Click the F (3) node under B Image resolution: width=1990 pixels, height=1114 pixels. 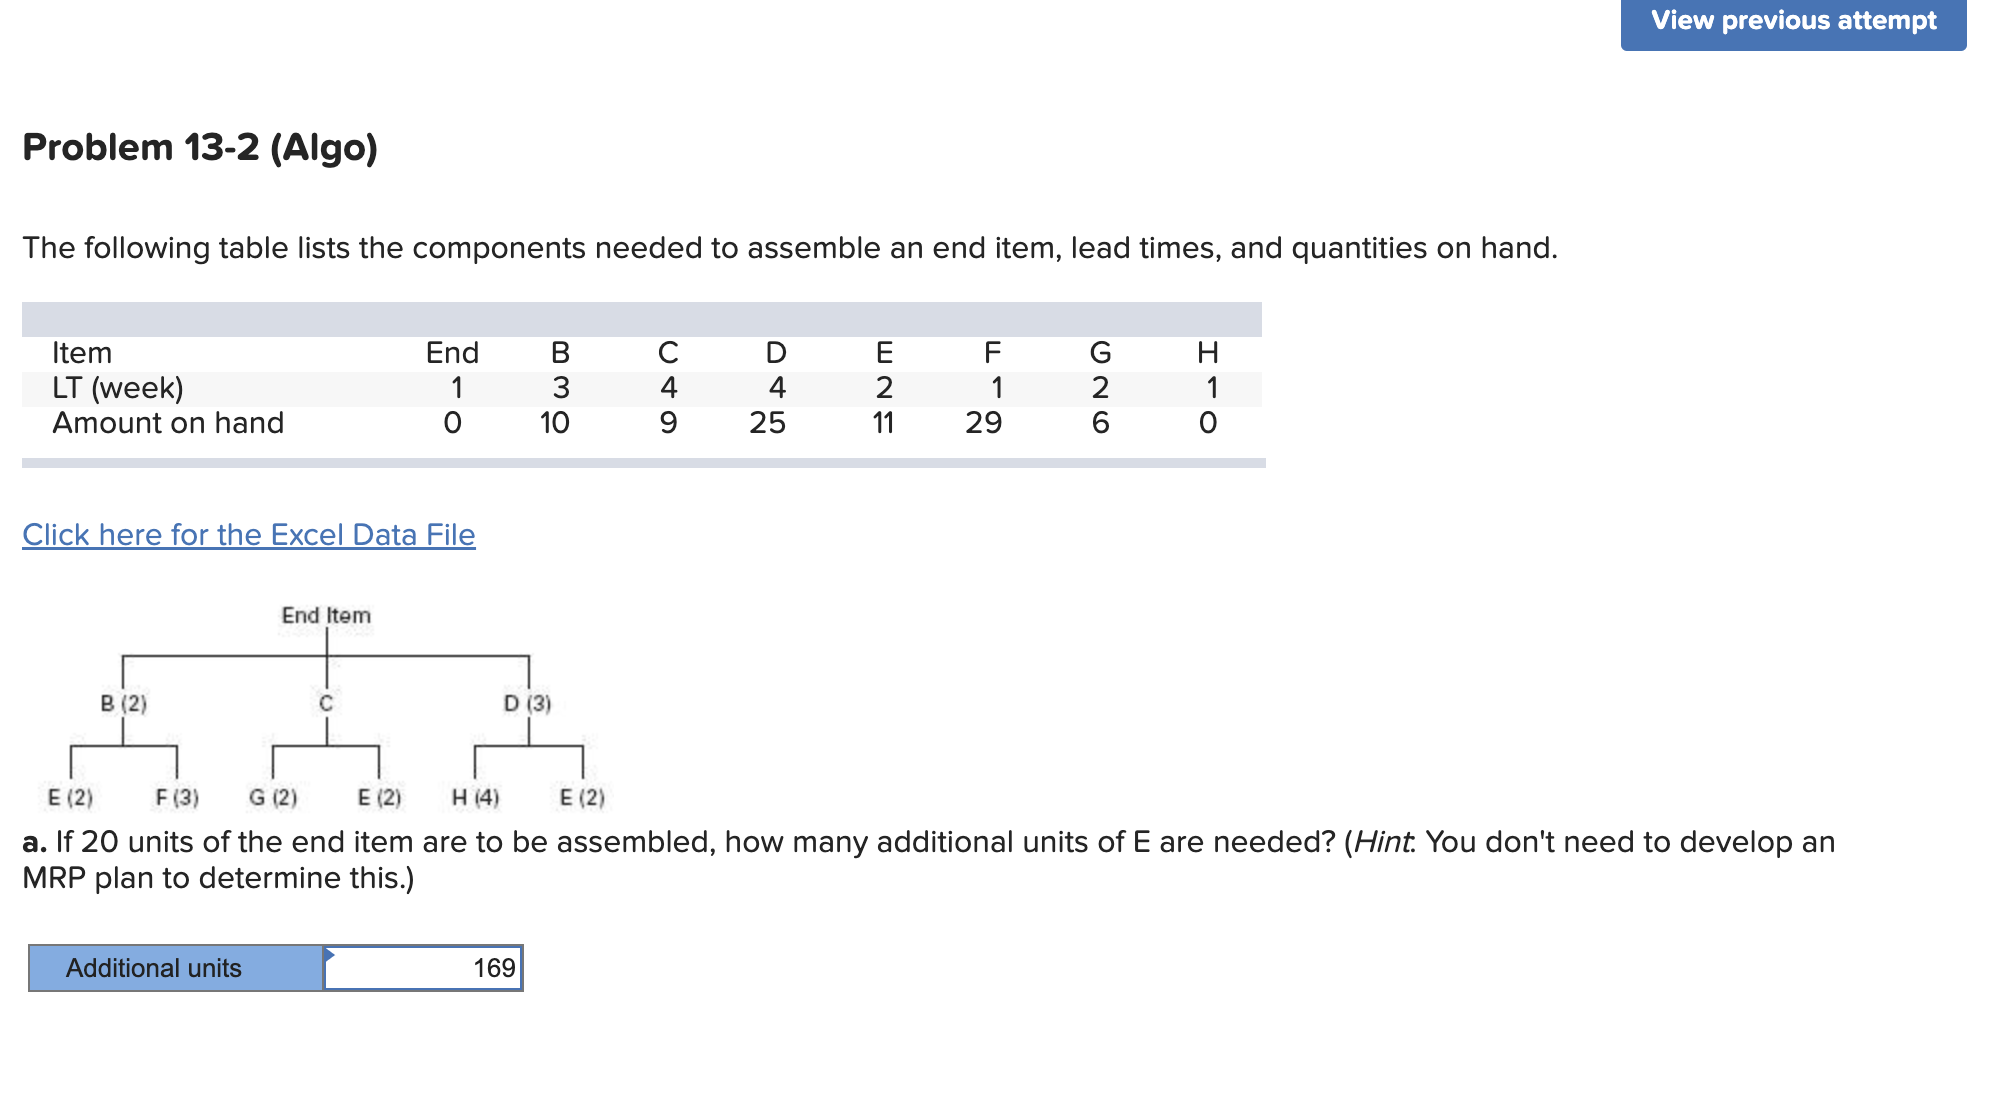(177, 797)
